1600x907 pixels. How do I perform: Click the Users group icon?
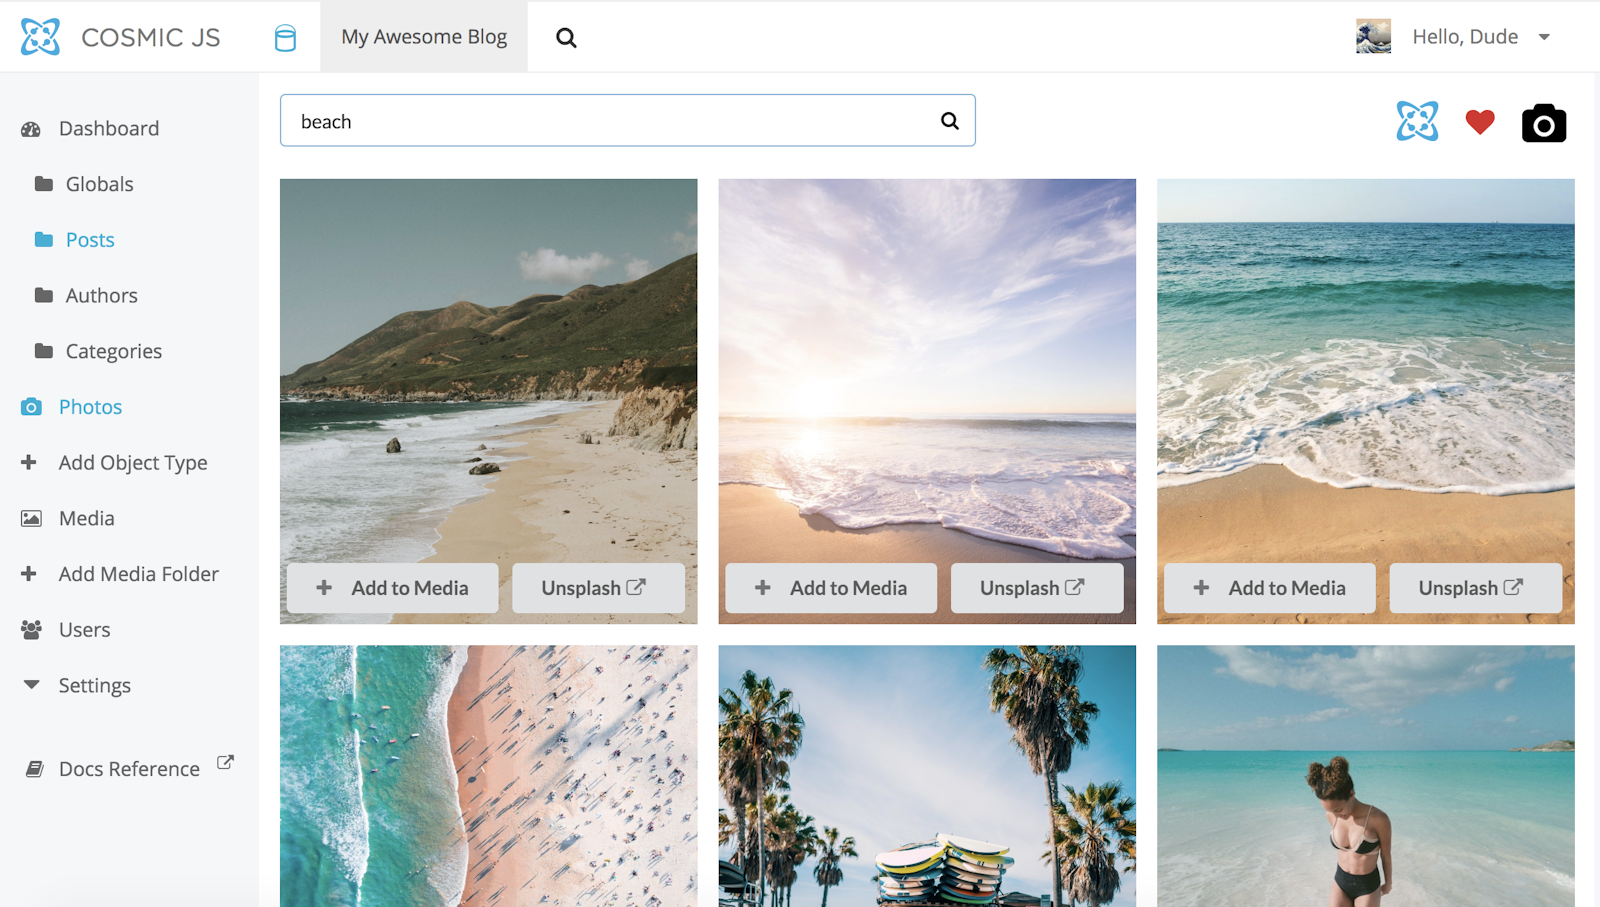[31, 630]
